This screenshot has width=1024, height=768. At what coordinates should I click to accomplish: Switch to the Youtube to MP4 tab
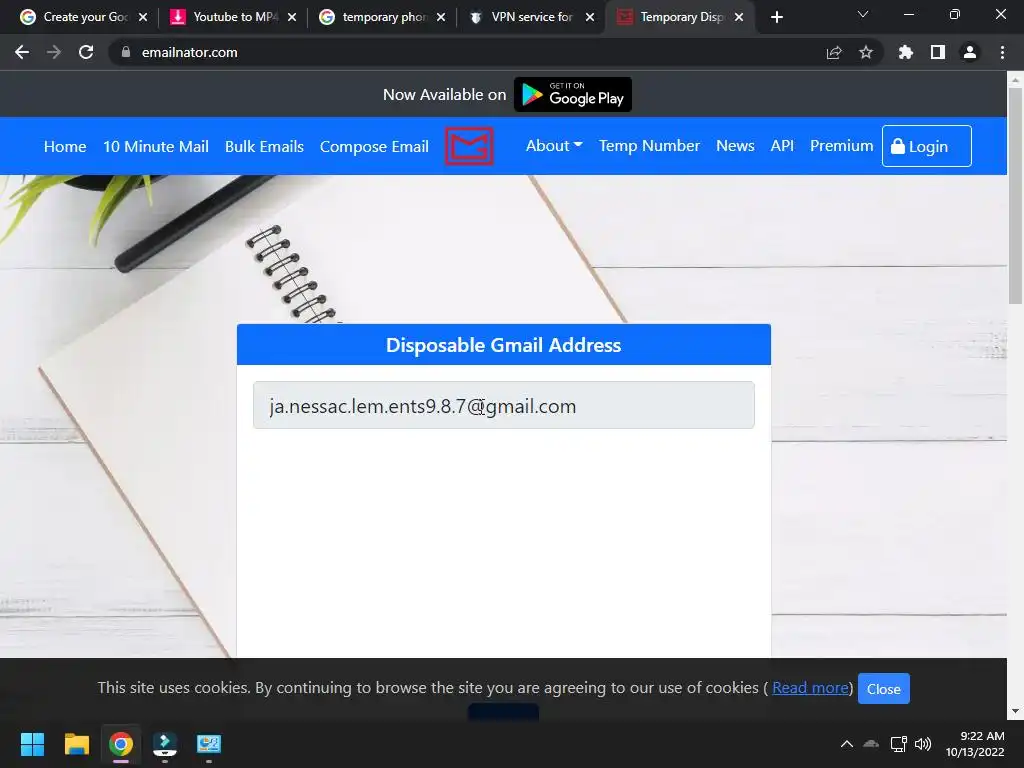[x=234, y=17]
